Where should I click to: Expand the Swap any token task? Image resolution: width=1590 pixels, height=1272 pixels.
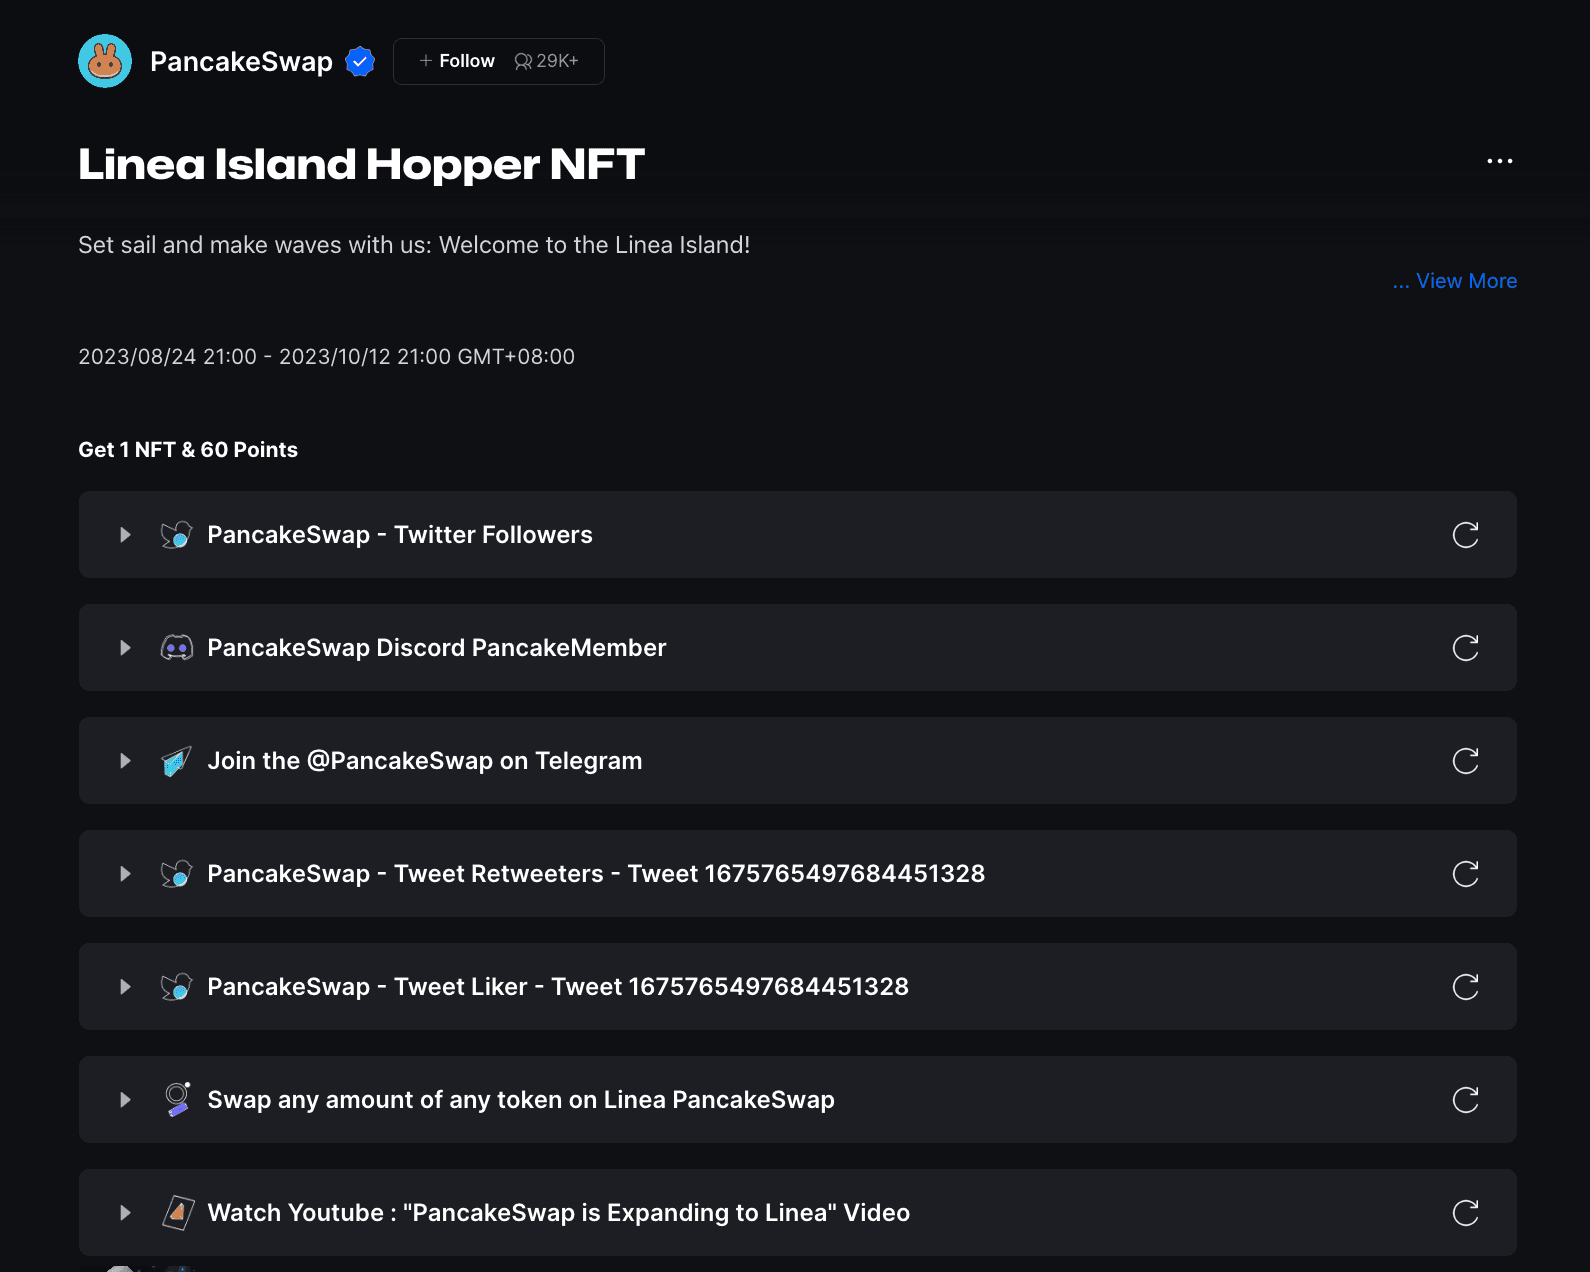click(x=125, y=1100)
